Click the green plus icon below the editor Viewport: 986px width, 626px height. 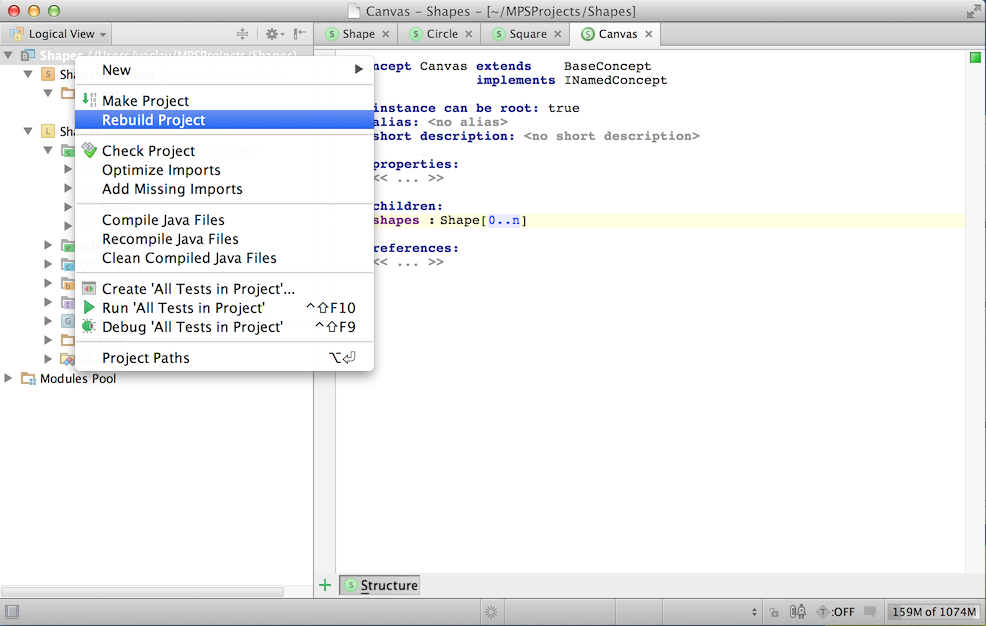click(x=324, y=584)
